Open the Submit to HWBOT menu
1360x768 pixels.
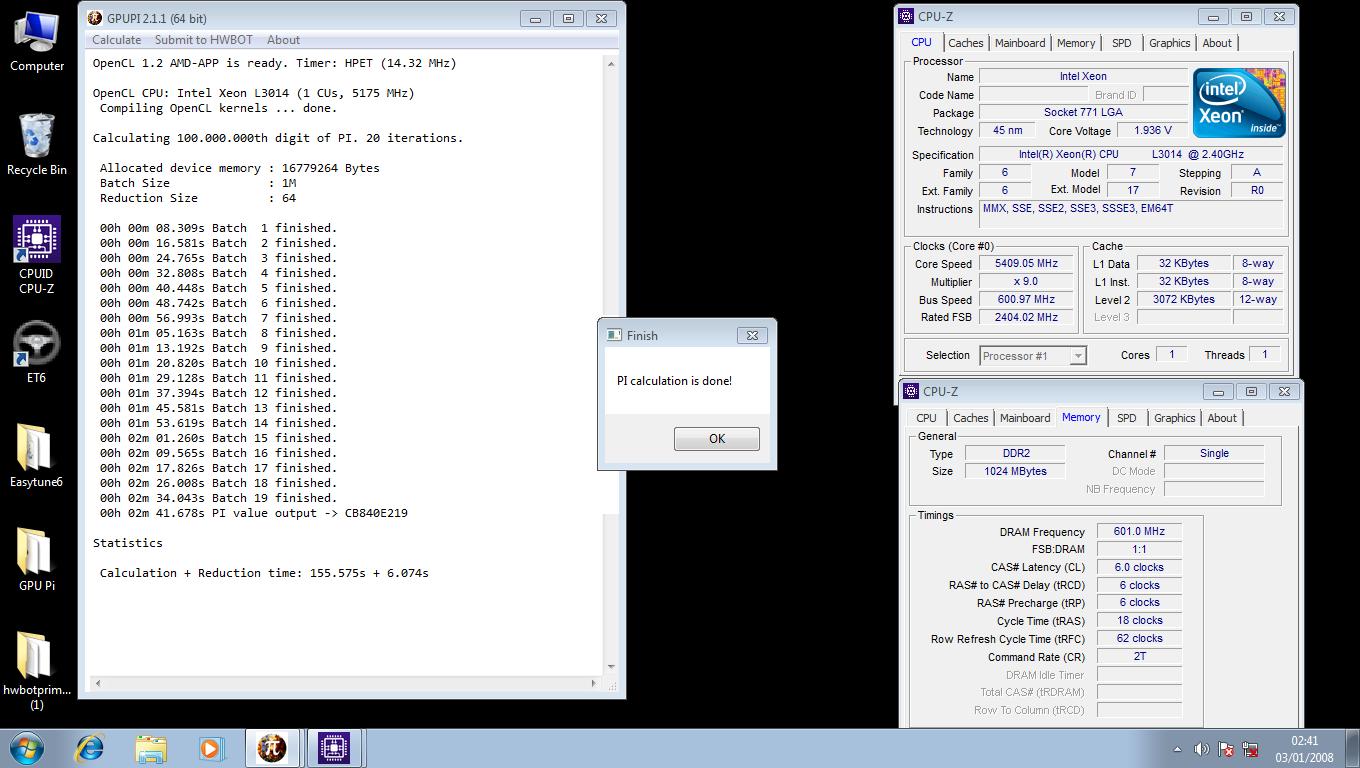[x=204, y=40]
